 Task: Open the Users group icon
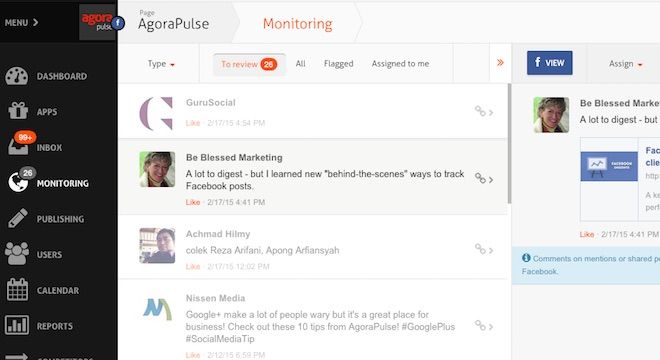[17, 253]
